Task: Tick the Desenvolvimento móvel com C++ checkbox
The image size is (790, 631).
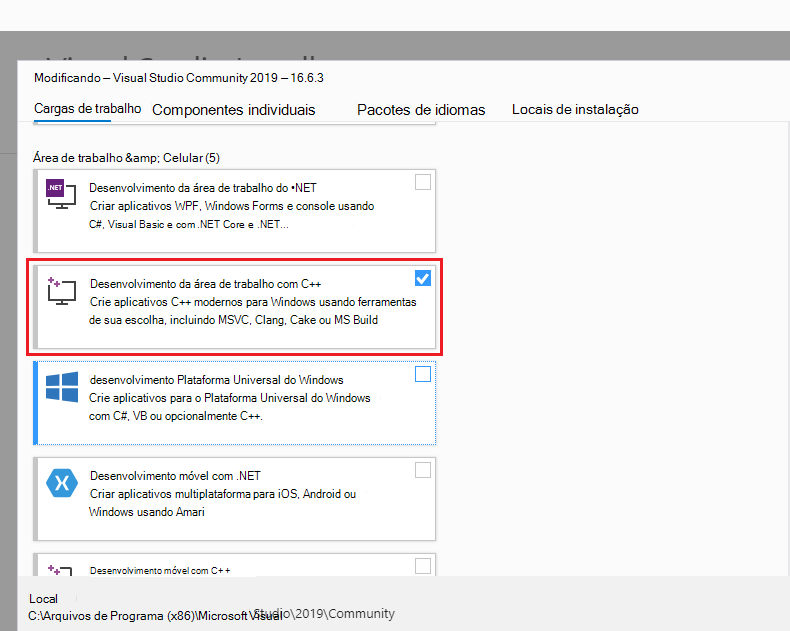Action: click(423, 566)
